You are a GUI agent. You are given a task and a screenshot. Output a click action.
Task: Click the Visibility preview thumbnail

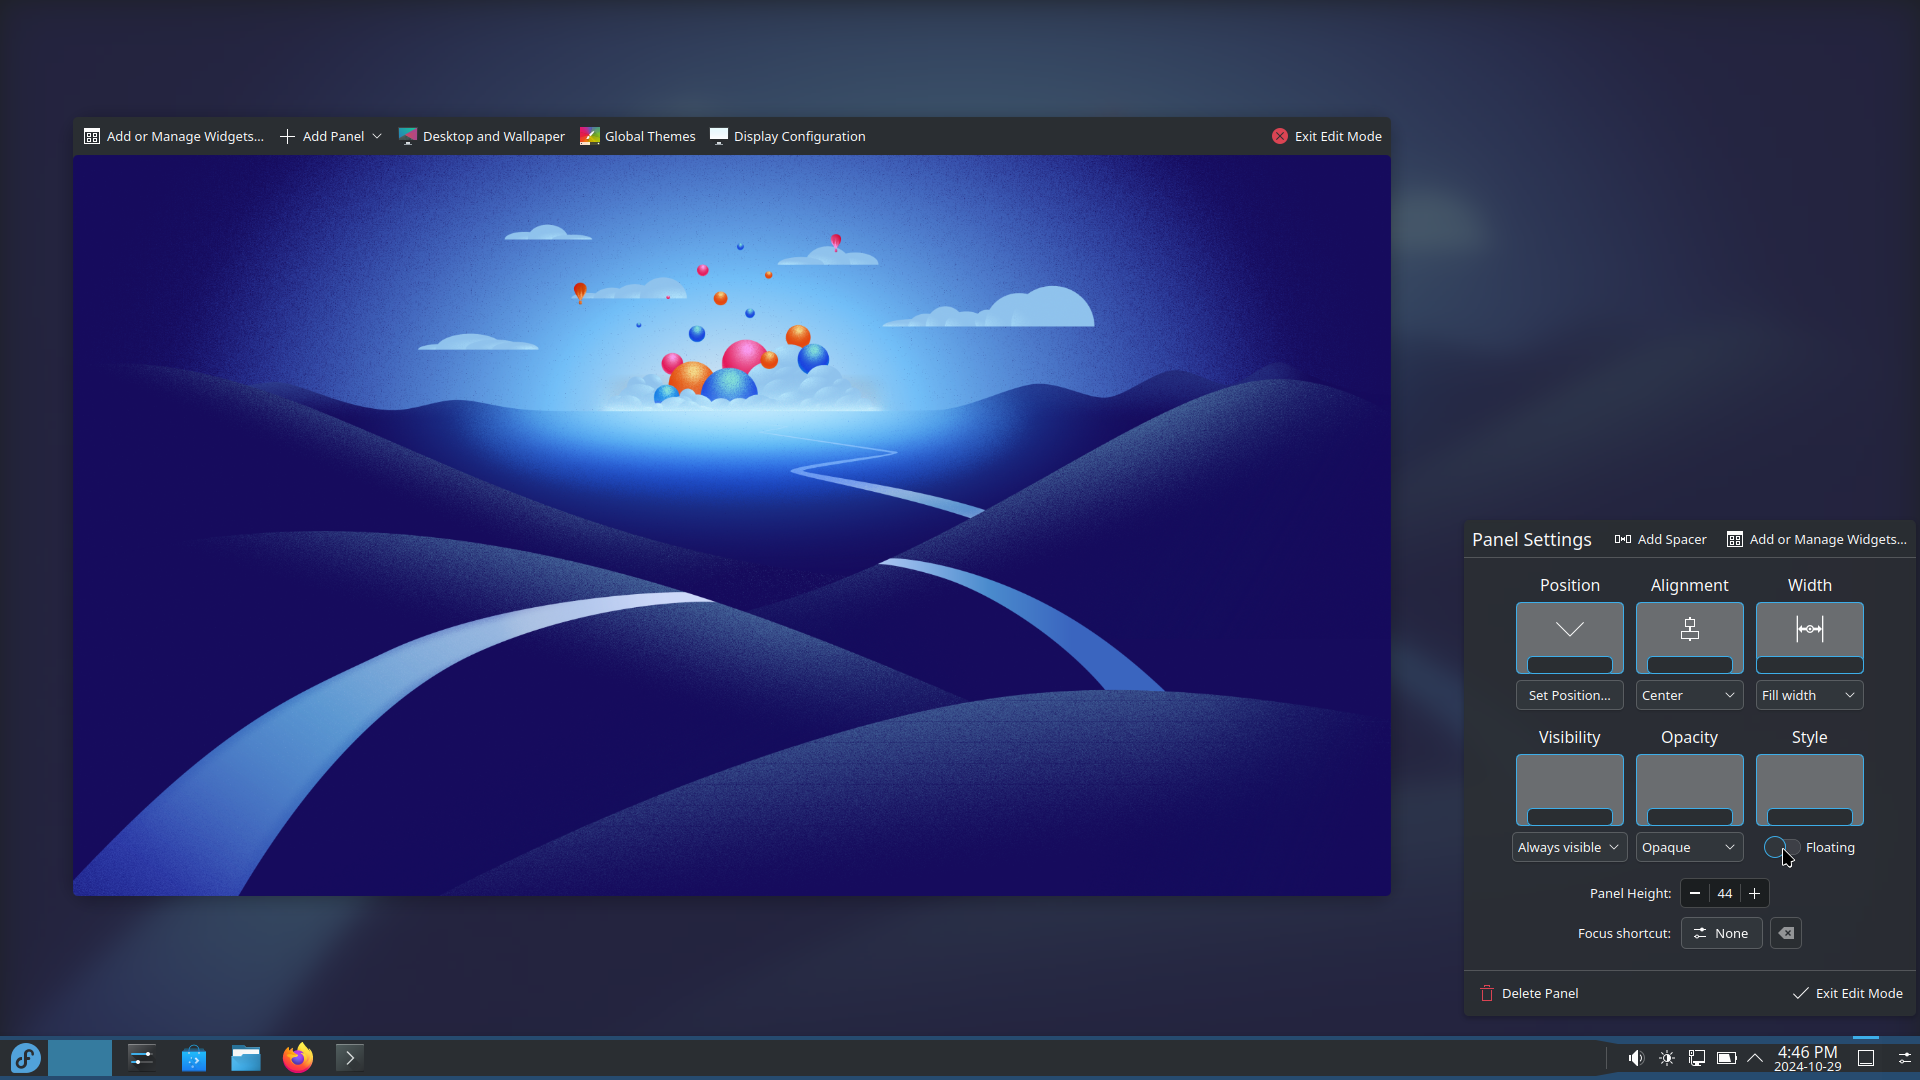pos(1569,790)
